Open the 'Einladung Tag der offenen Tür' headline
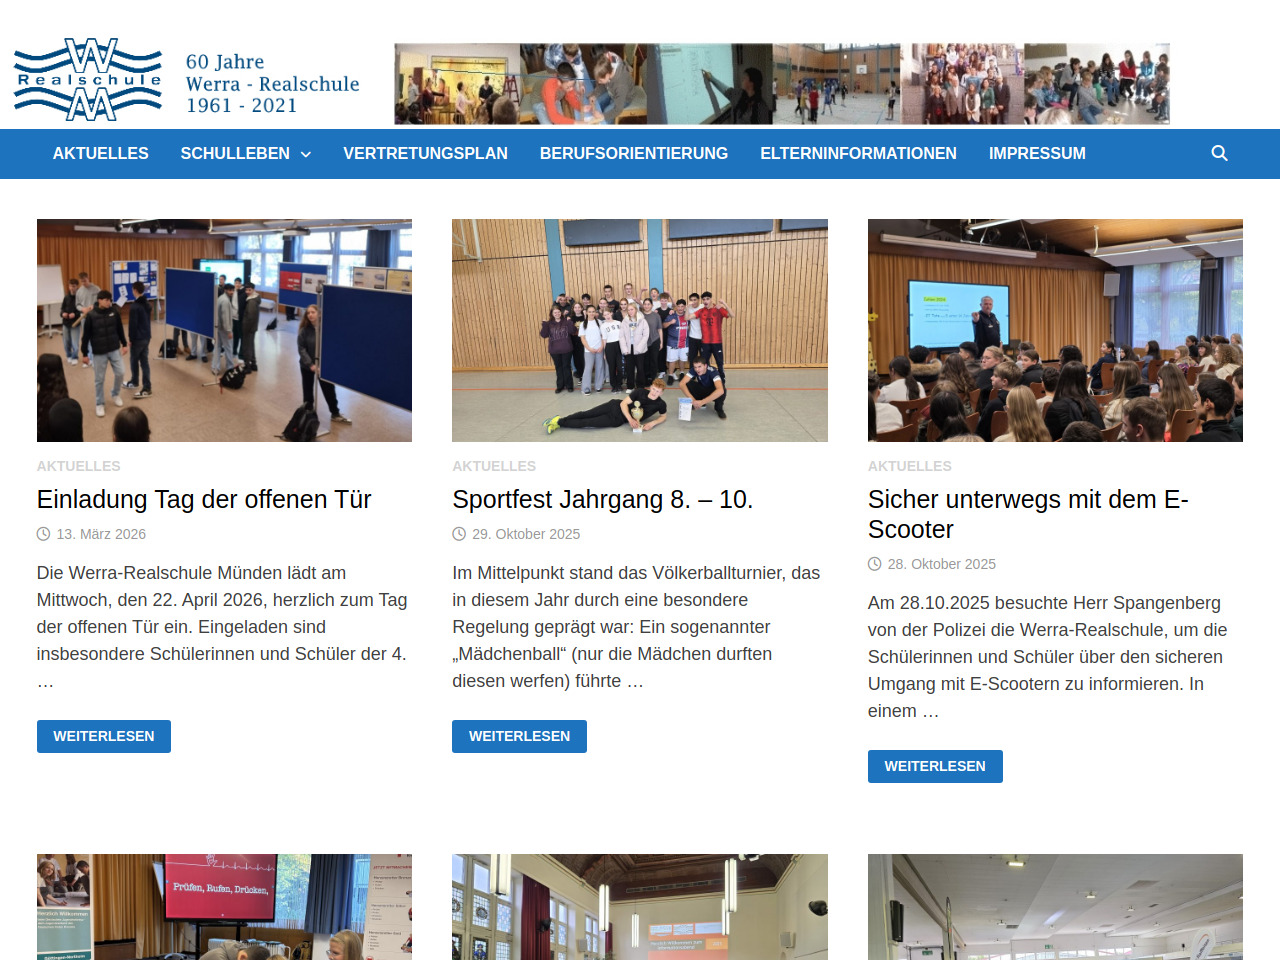 coord(204,499)
